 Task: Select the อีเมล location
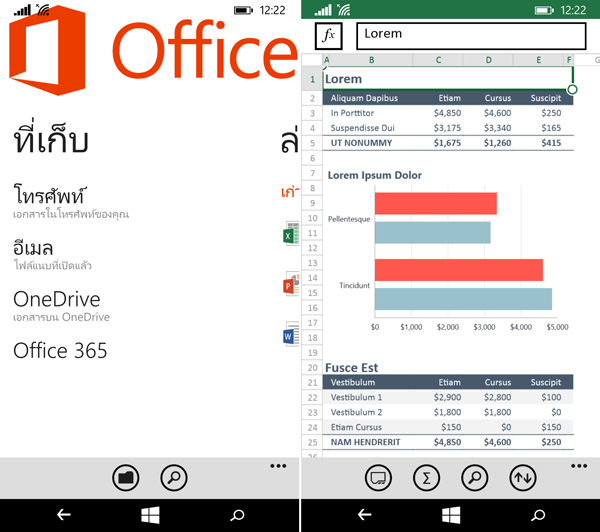point(34,247)
